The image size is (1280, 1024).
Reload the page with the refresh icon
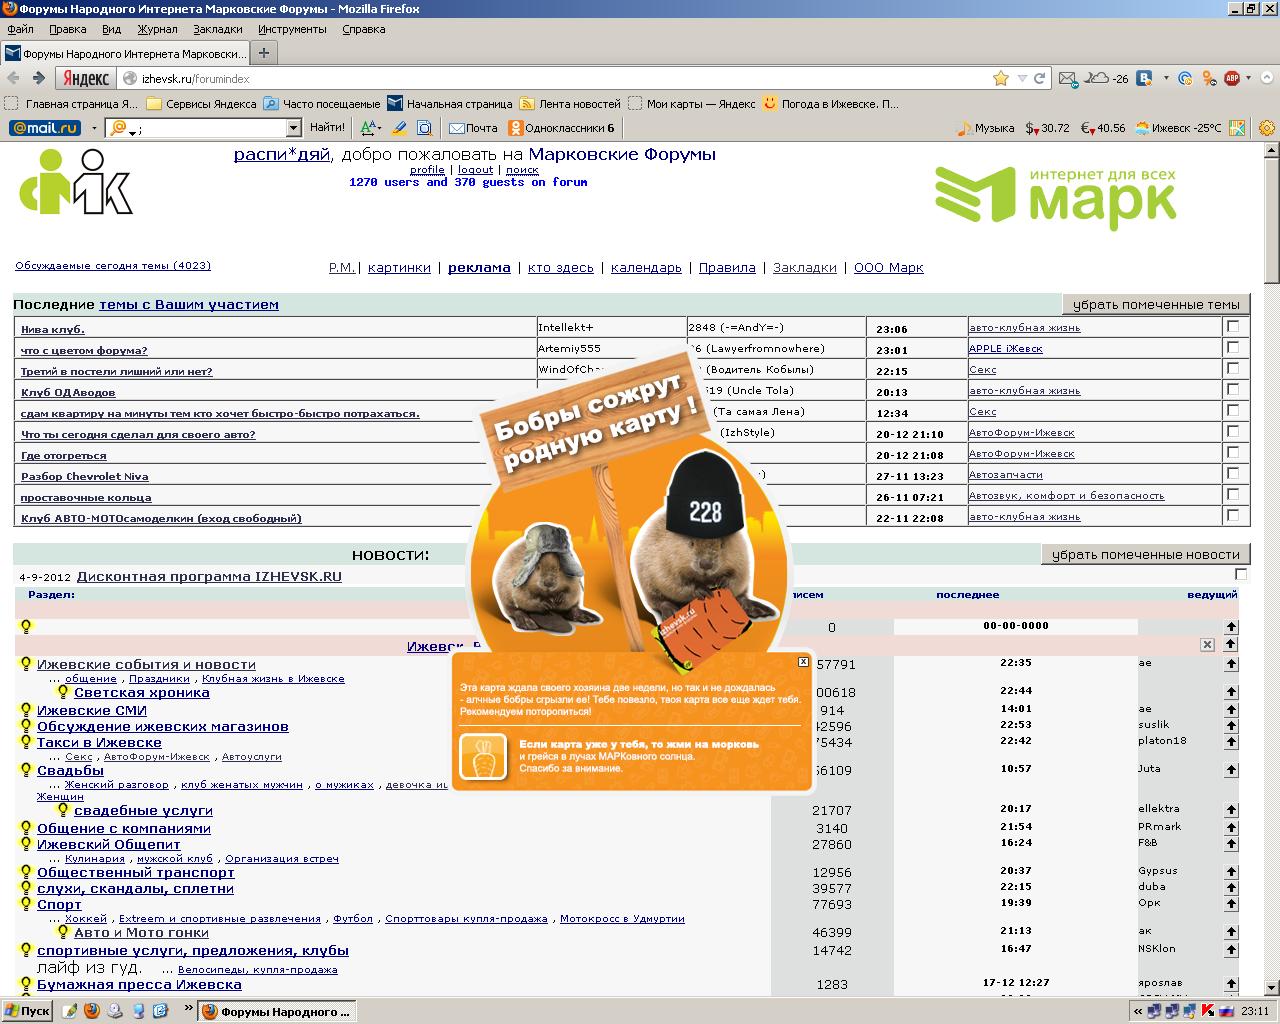[x=1040, y=78]
